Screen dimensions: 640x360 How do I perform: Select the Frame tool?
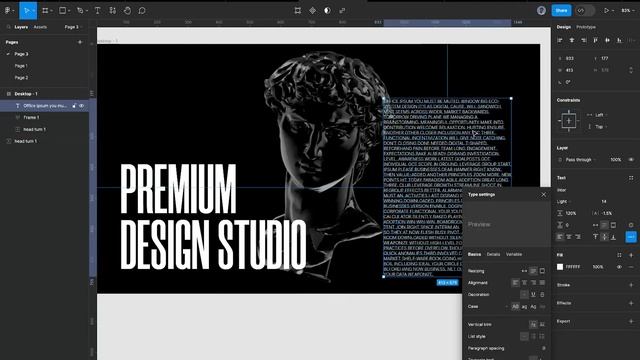[x=45, y=11]
